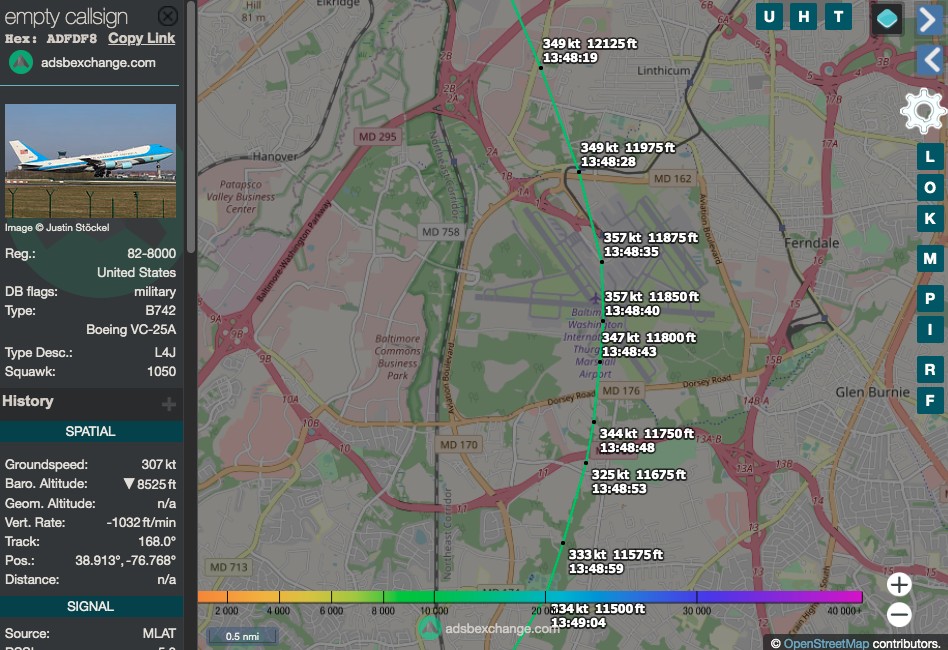Screen dimensions: 948x650
Task: Expand the History section plus icon
Action: tap(169, 404)
